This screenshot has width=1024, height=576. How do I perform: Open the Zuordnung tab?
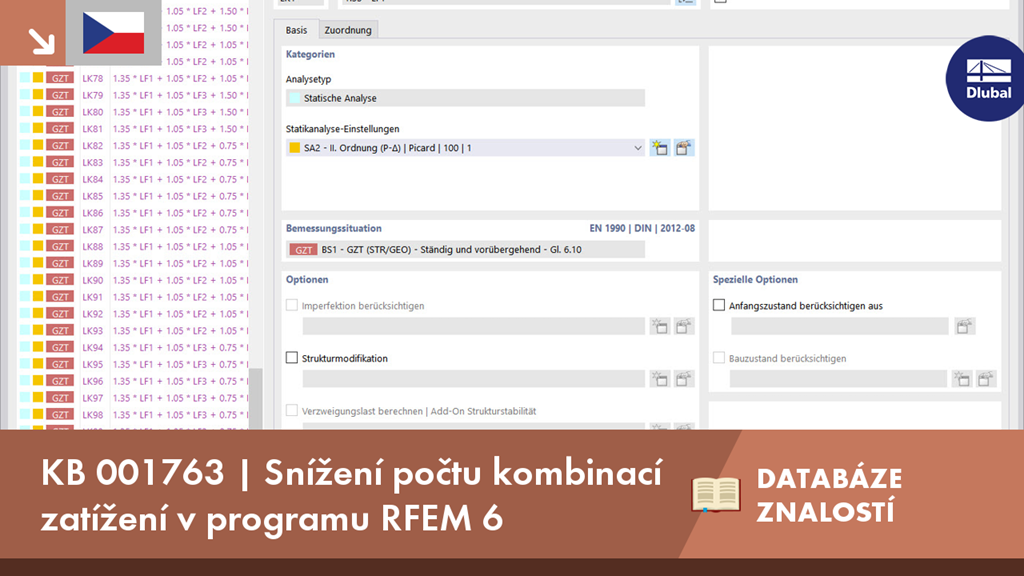pyautogui.click(x=348, y=30)
